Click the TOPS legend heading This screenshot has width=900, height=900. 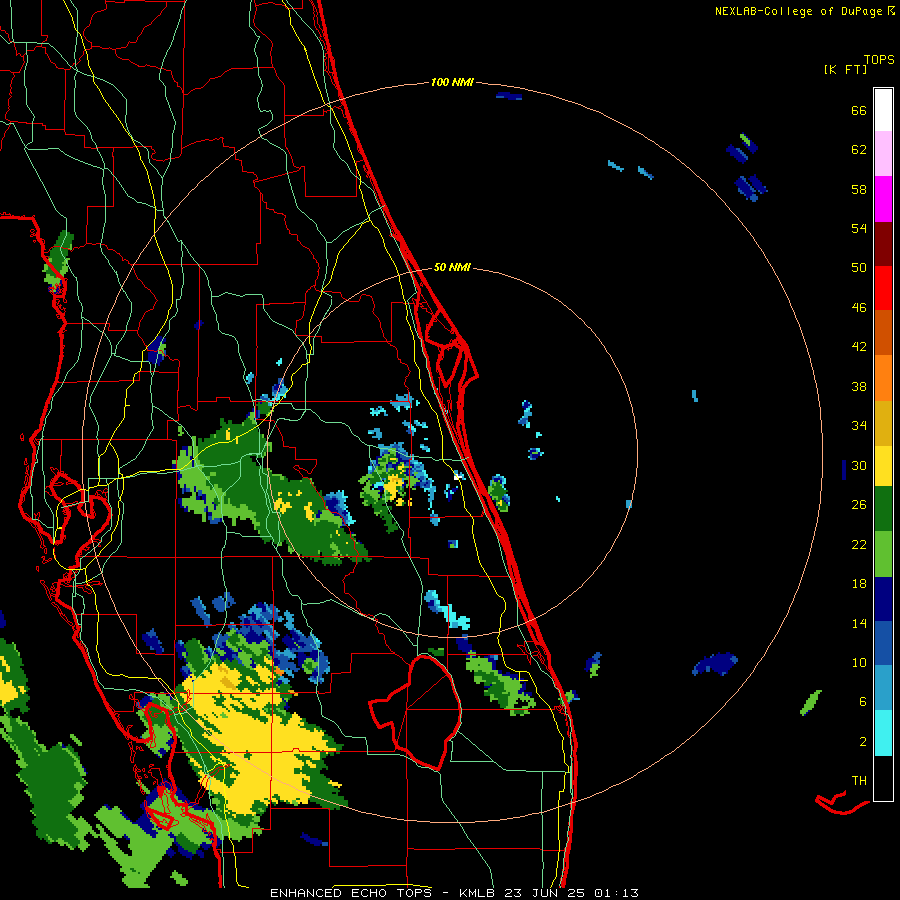879,59
